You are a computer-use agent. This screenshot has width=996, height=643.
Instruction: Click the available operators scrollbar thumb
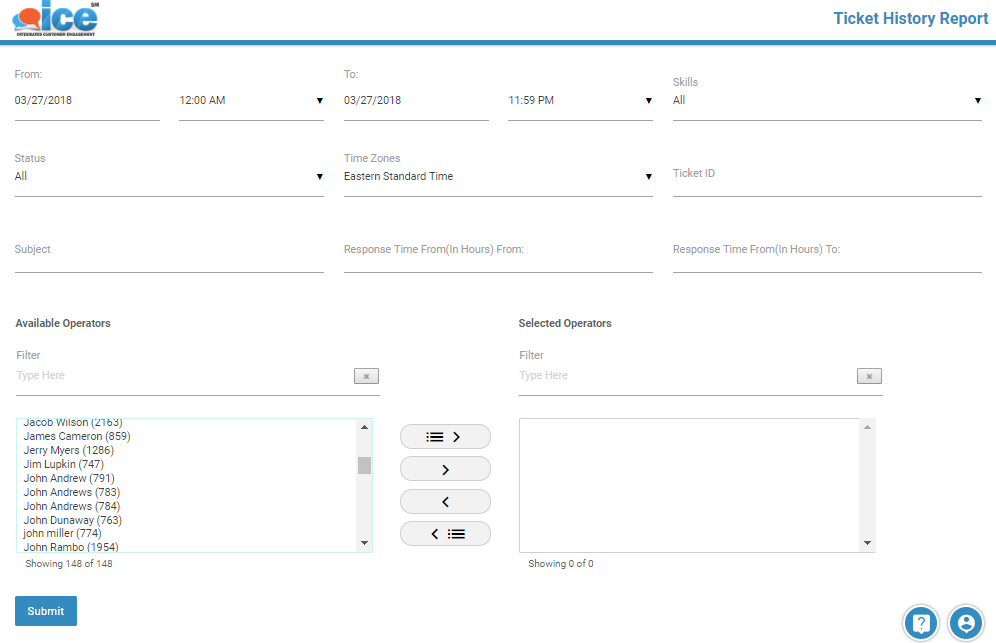coord(364,465)
